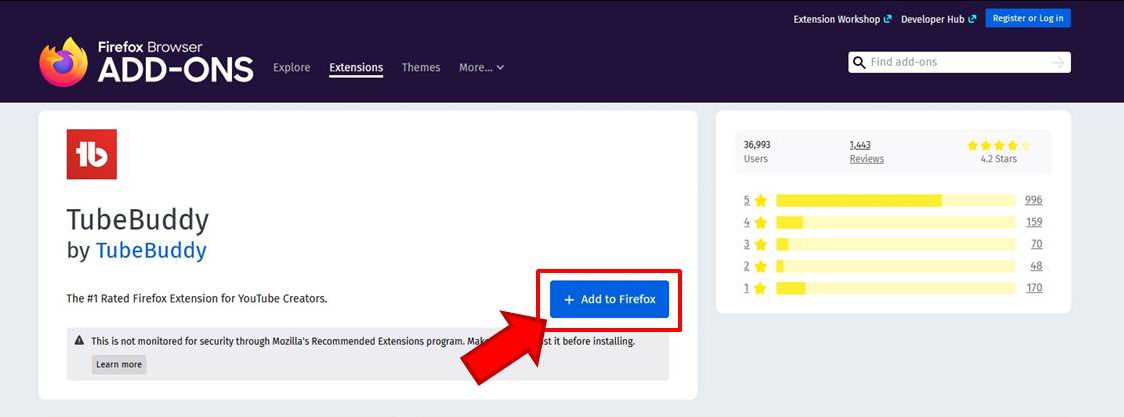1124x417 pixels.
Task: Click the 5-star rating bar
Action: pyautogui.click(x=895, y=201)
